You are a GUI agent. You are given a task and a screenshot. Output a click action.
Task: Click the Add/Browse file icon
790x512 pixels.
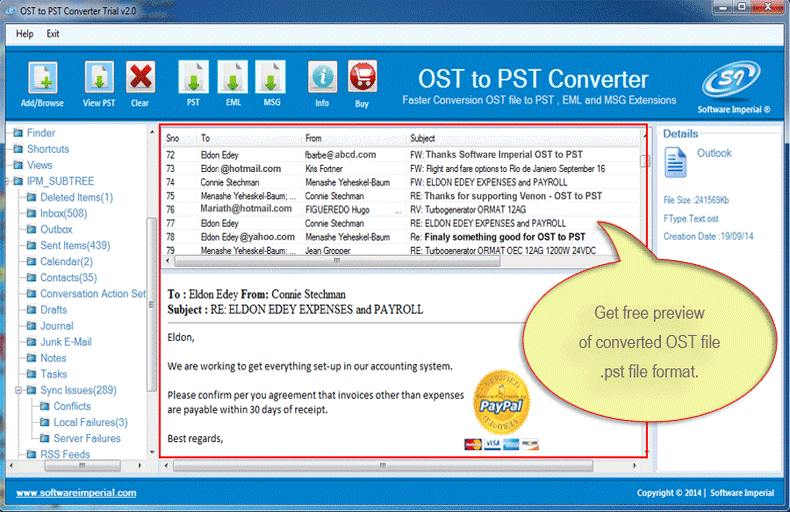click(43, 77)
